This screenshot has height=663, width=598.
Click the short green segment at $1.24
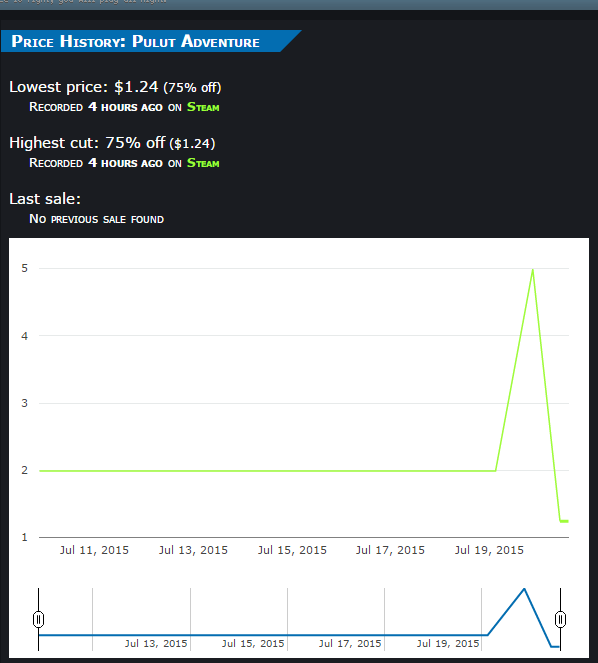click(564, 521)
